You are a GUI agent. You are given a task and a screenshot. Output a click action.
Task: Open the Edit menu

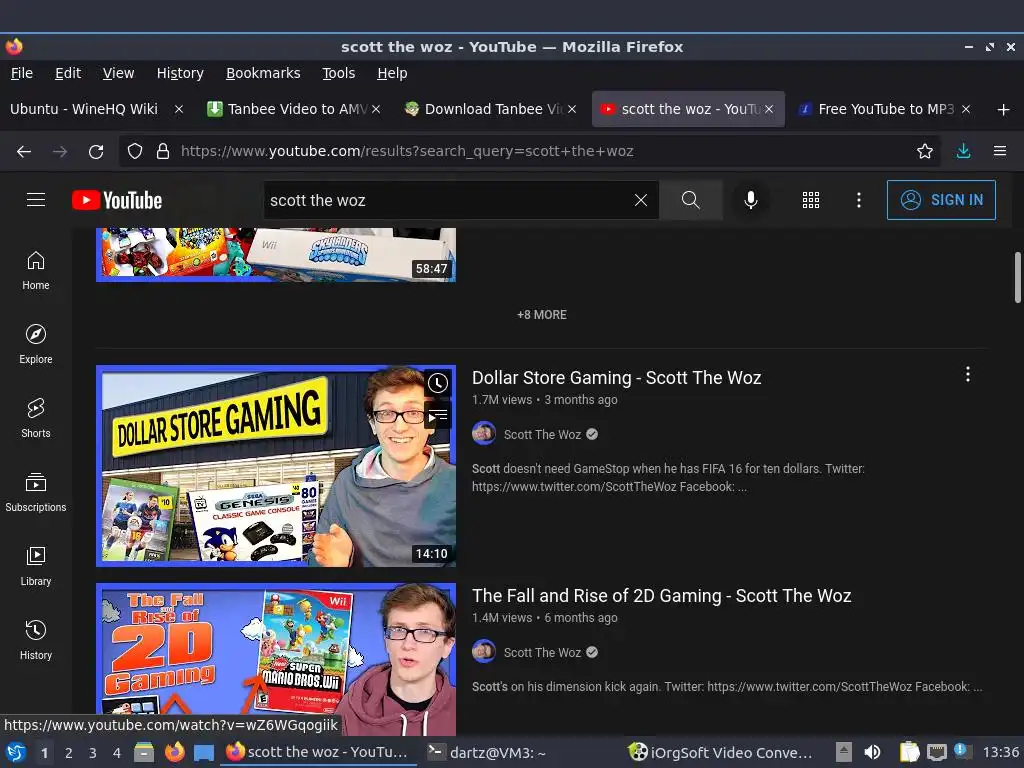(x=68, y=73)
